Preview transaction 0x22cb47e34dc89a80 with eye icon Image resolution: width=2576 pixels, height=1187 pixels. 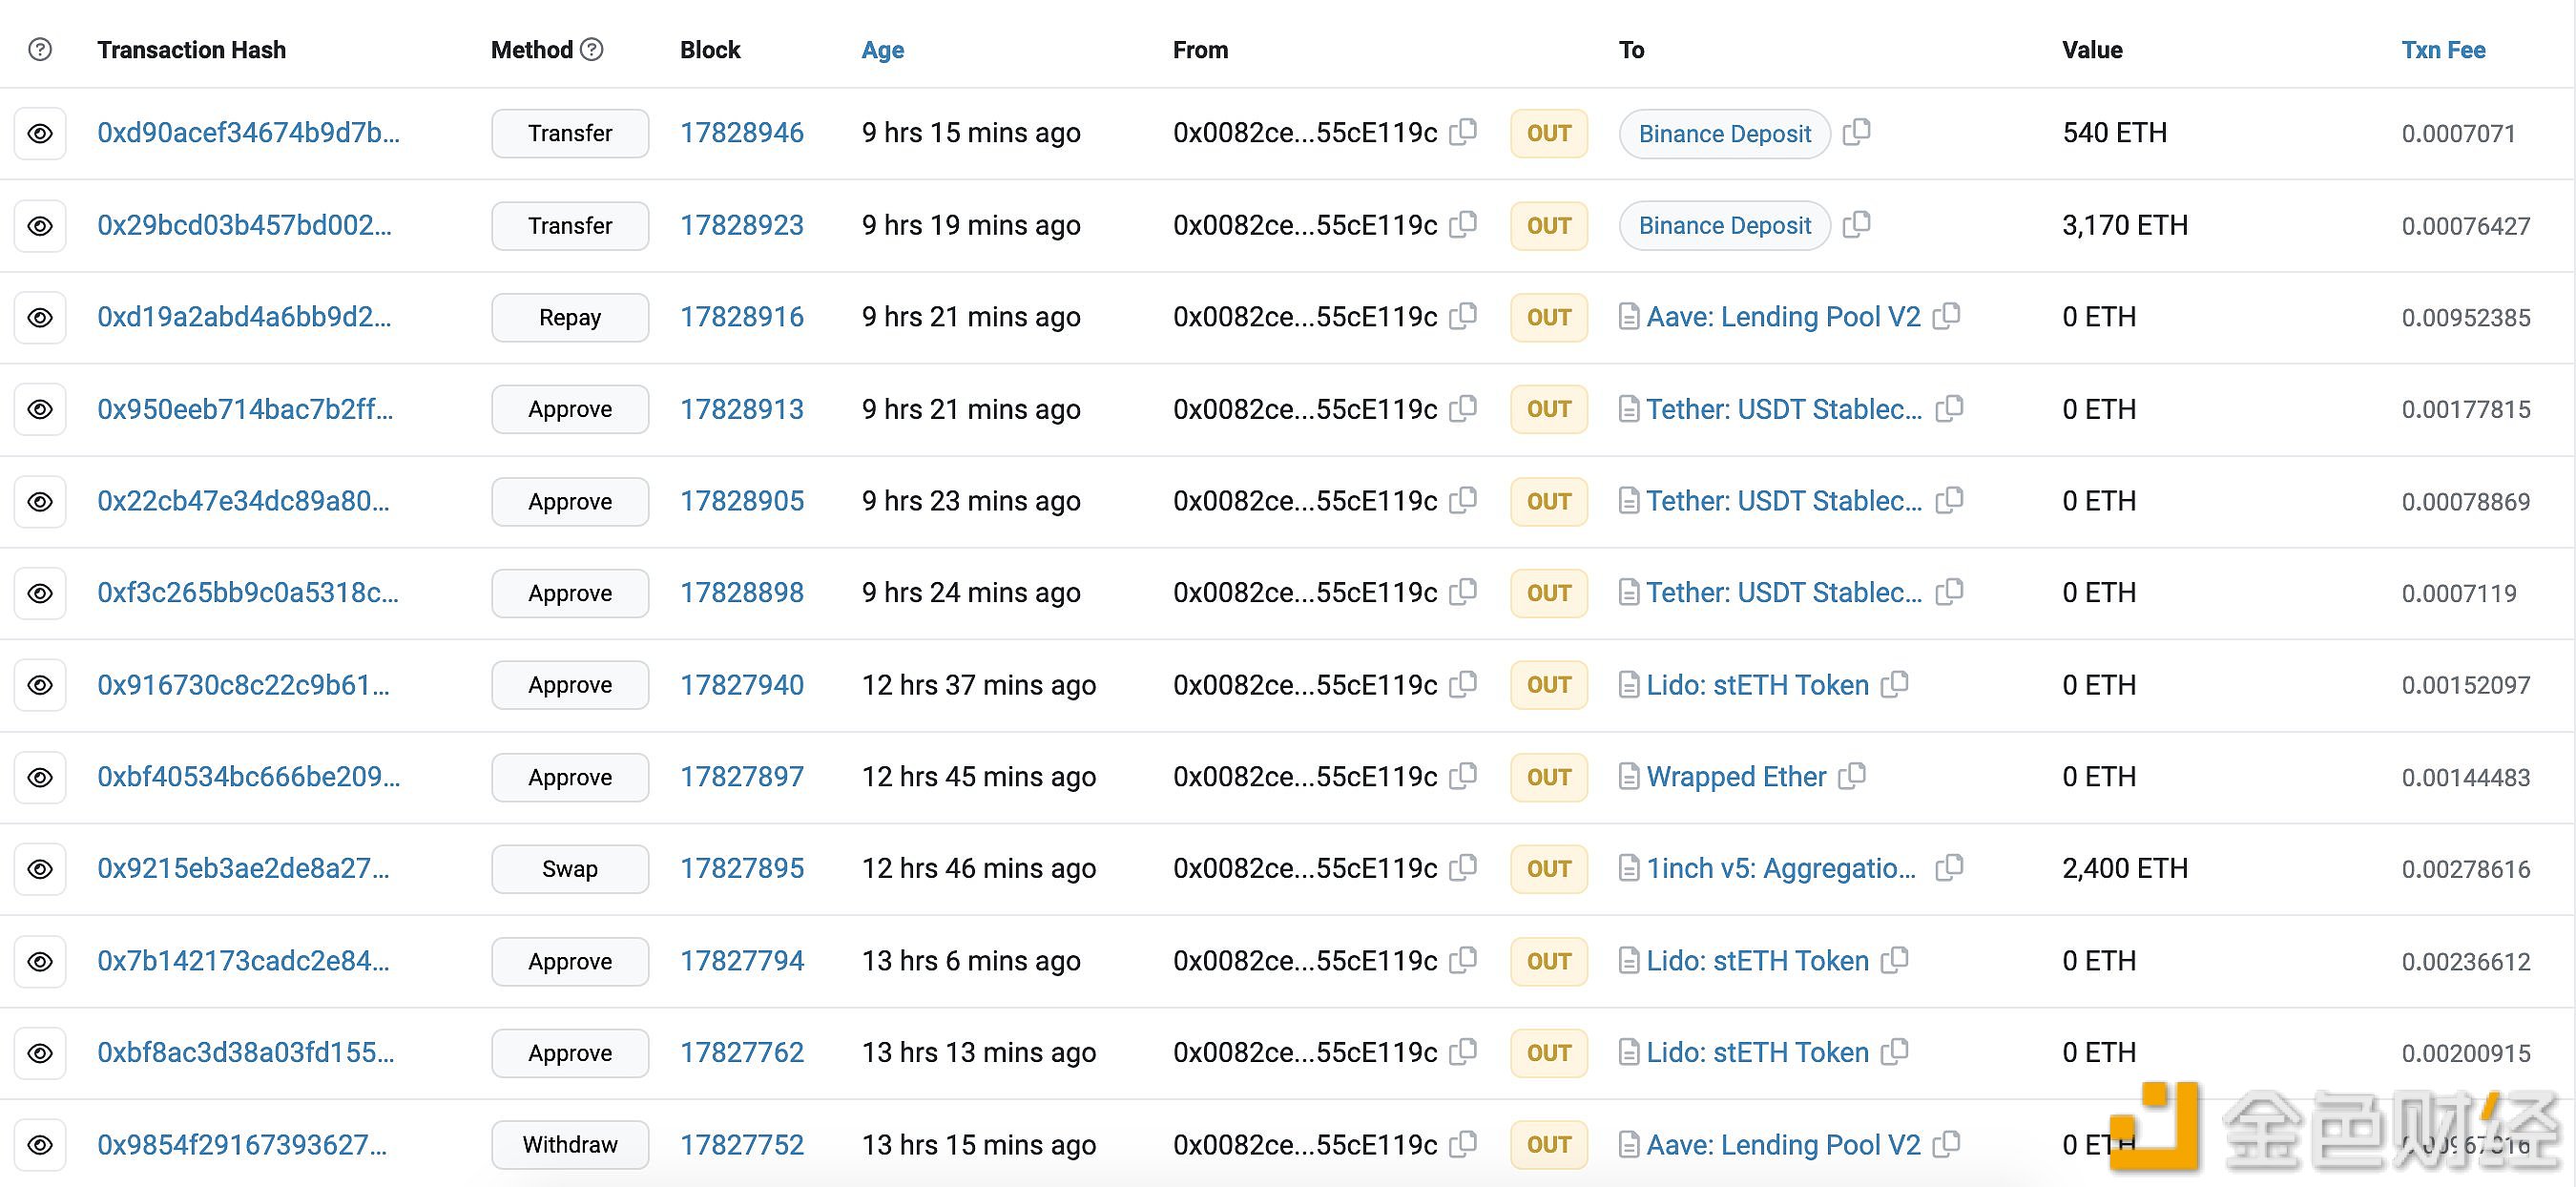[x=40, y=501]
